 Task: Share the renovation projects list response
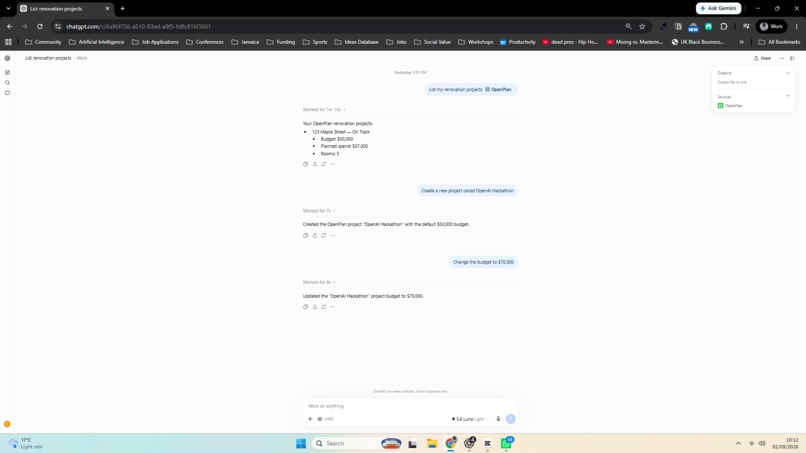tap(315, 164)
